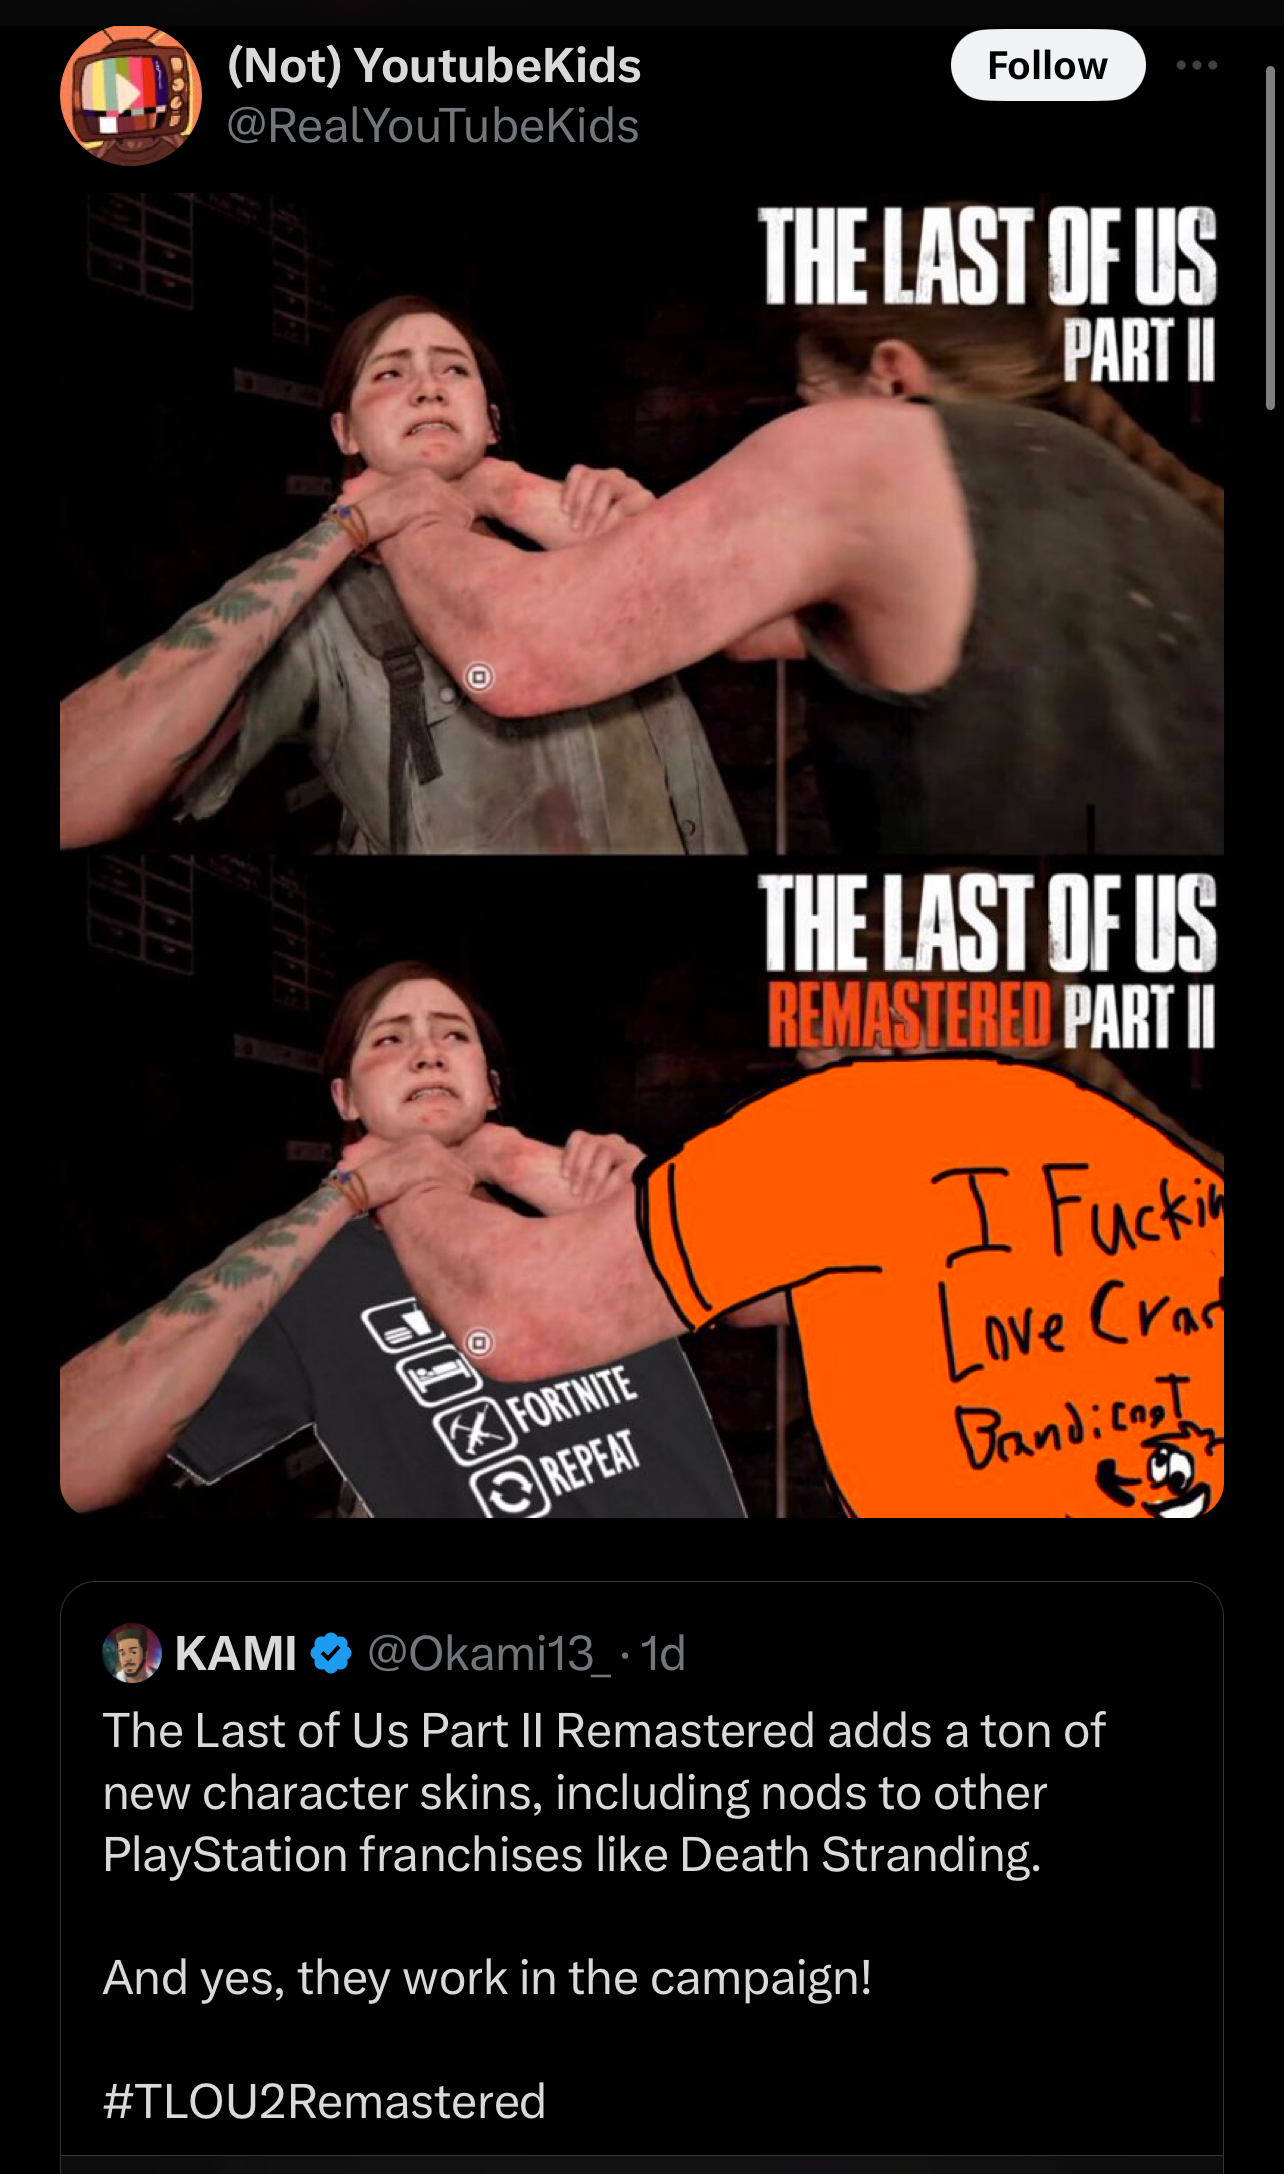This screenshot has width=1284, height=2174.
Task: Click KAMI's small profile avatar
Action: [x=132, y=1653]
